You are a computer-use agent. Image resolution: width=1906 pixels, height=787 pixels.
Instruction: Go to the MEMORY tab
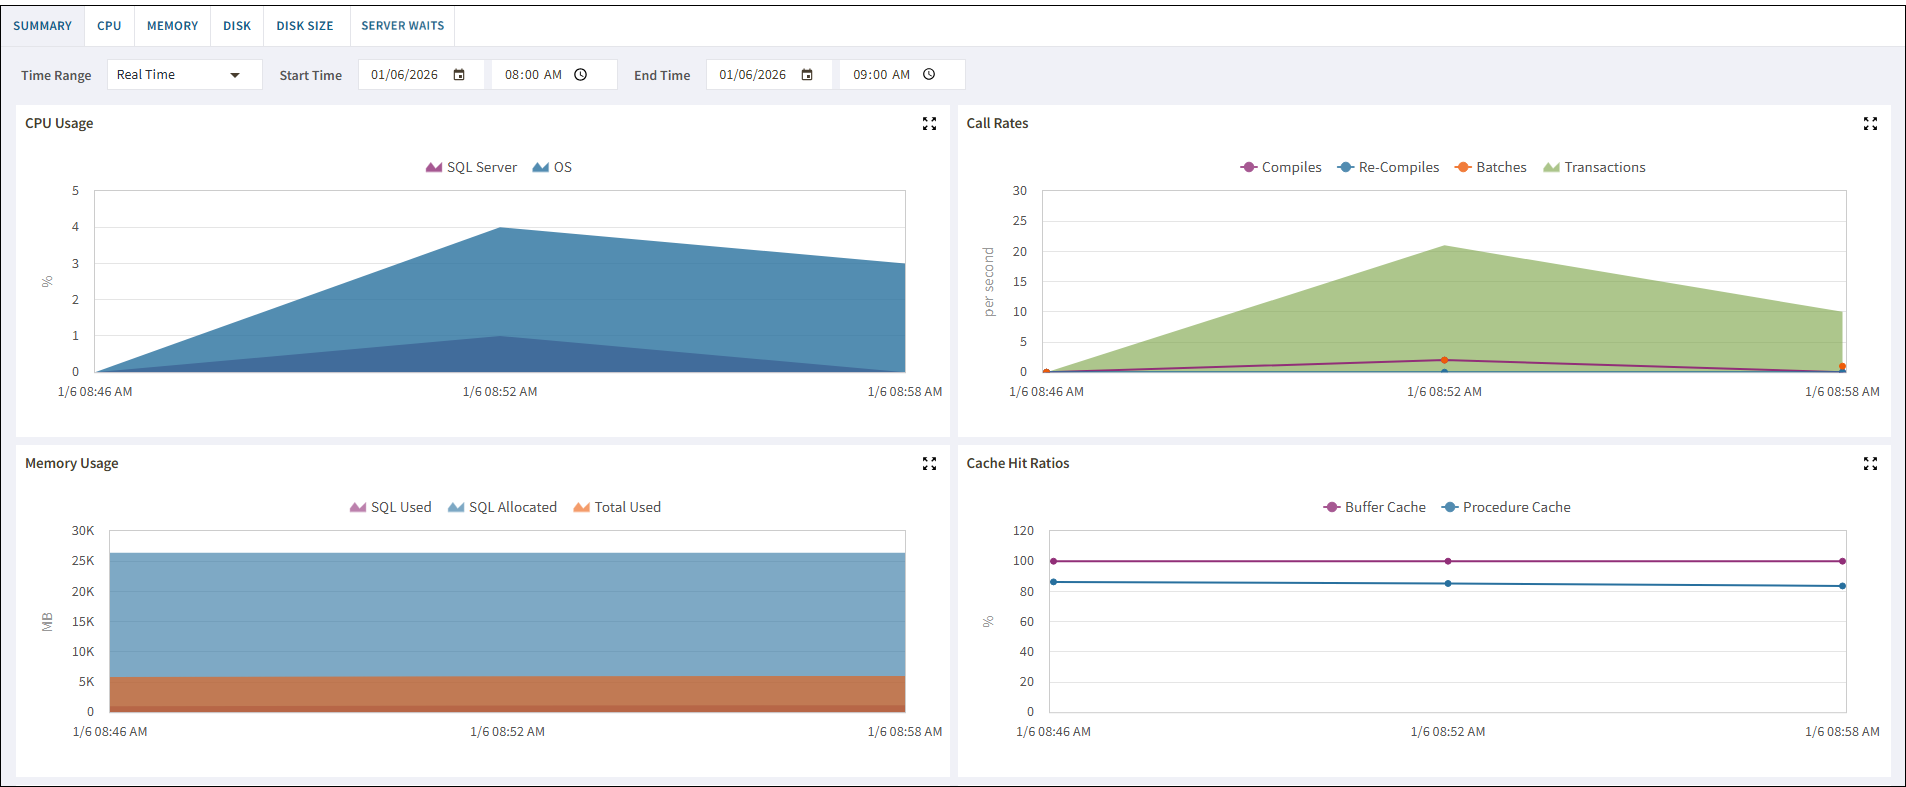point(172,26)
